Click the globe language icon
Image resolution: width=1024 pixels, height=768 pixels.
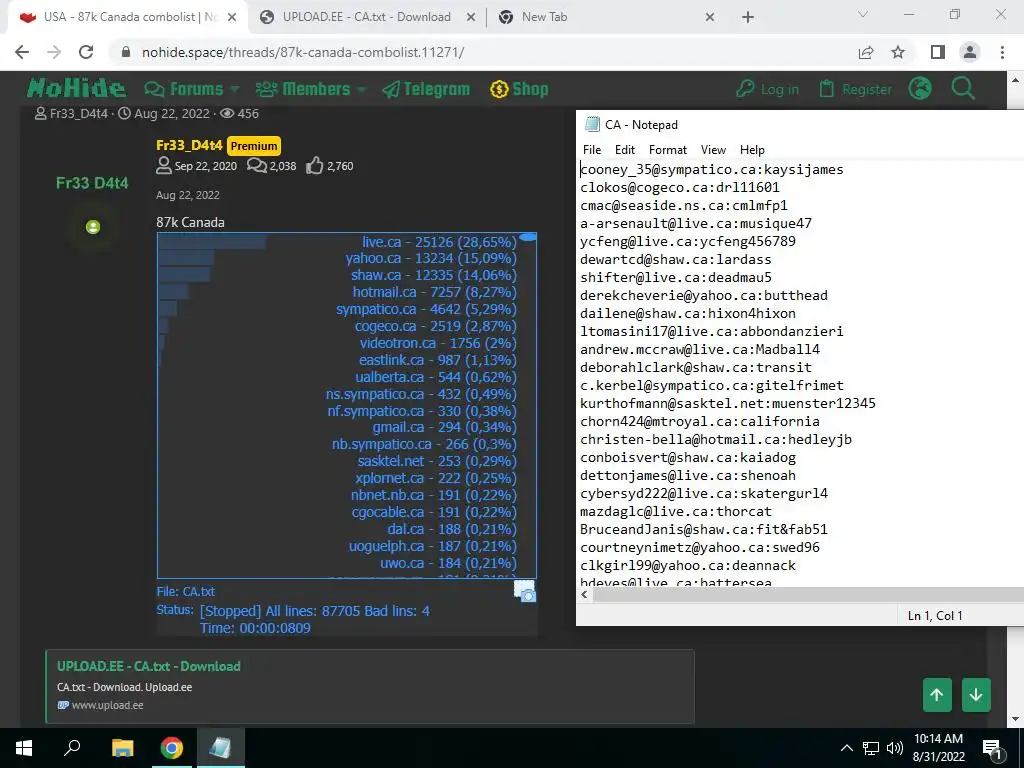pos(920,88)
